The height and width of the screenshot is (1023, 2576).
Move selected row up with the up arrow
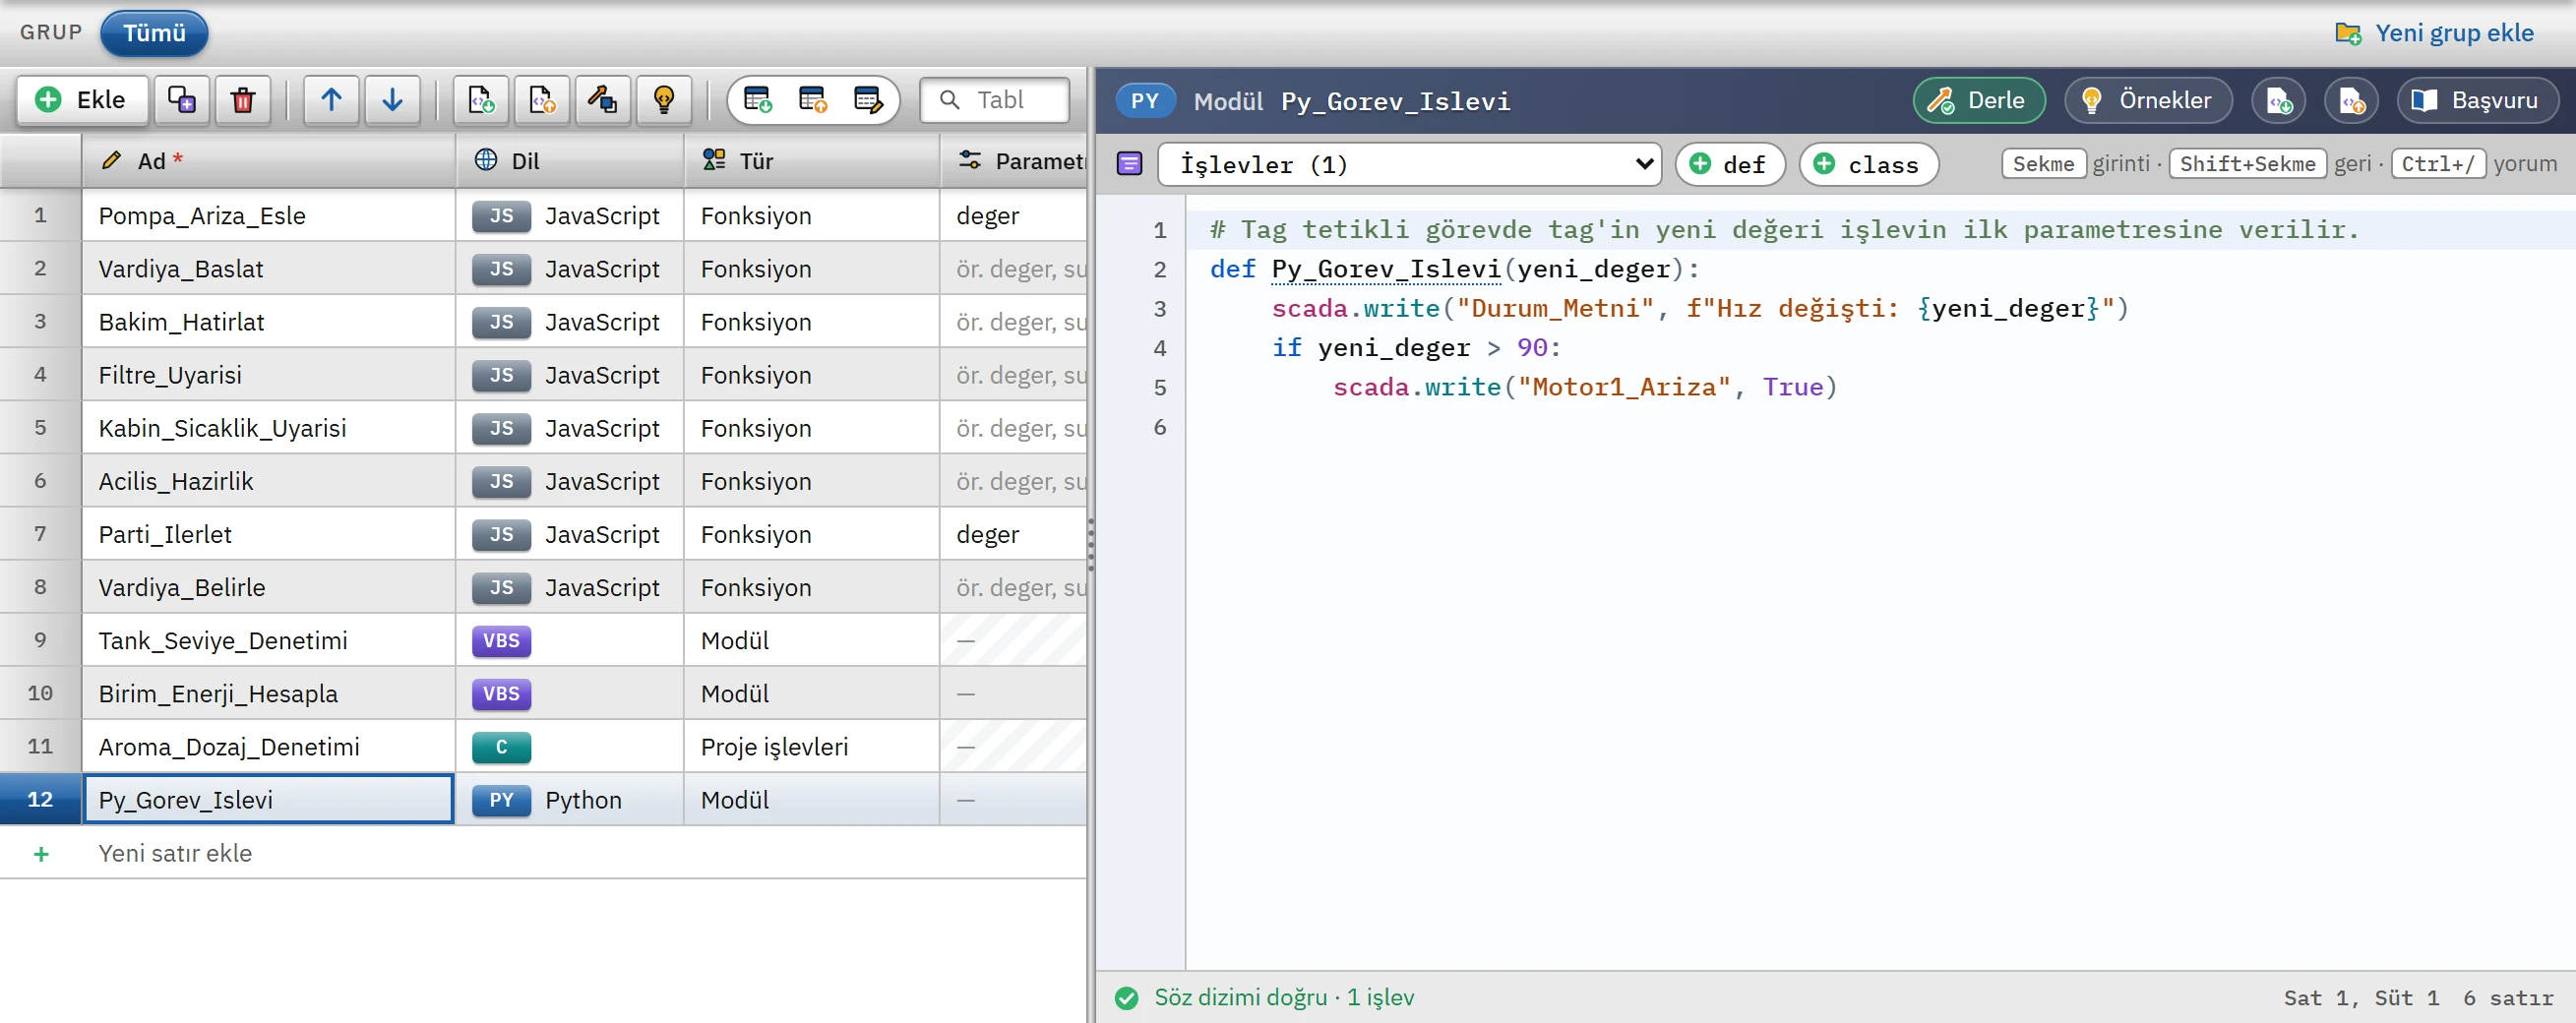(x=332, y=100)
